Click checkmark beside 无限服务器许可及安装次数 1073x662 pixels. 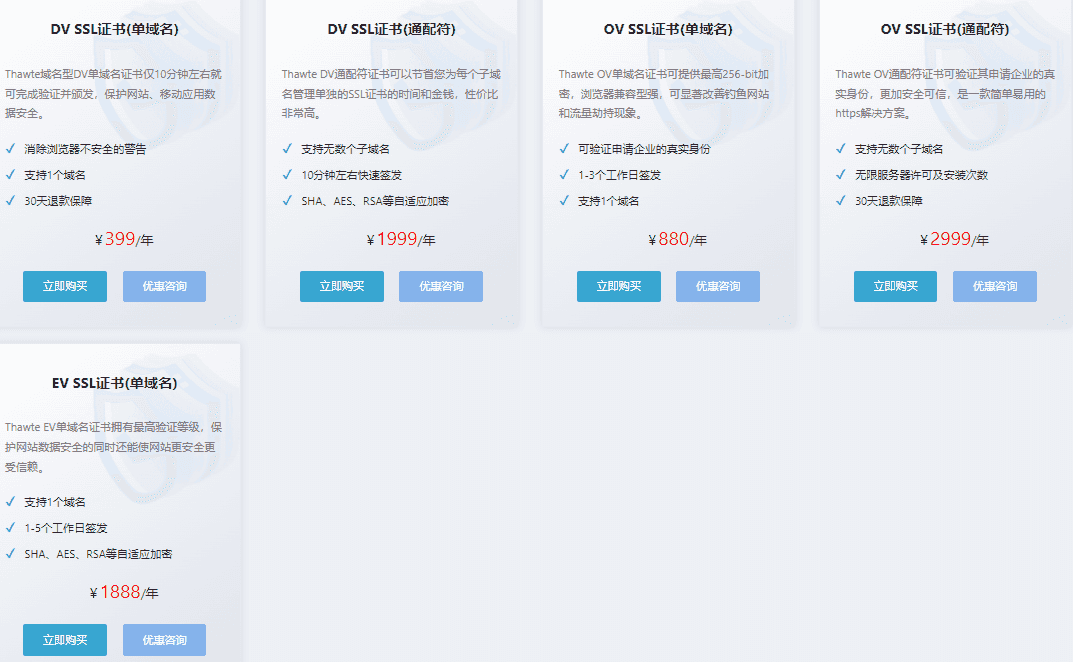[x=841, y=175]
